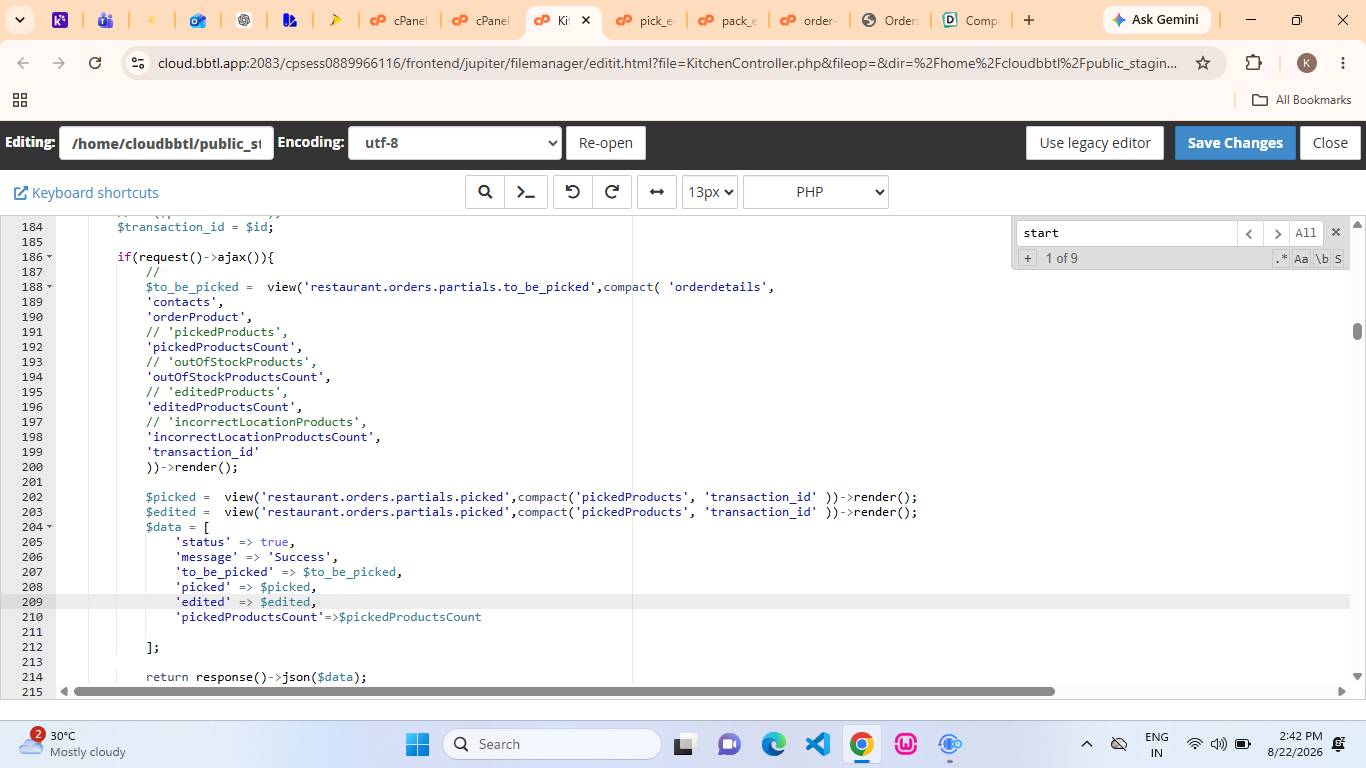Viewport: 1366px width, 768px height.
Task: Toggle case sensitive Aa search option
Action: (x=1301, y=259)
